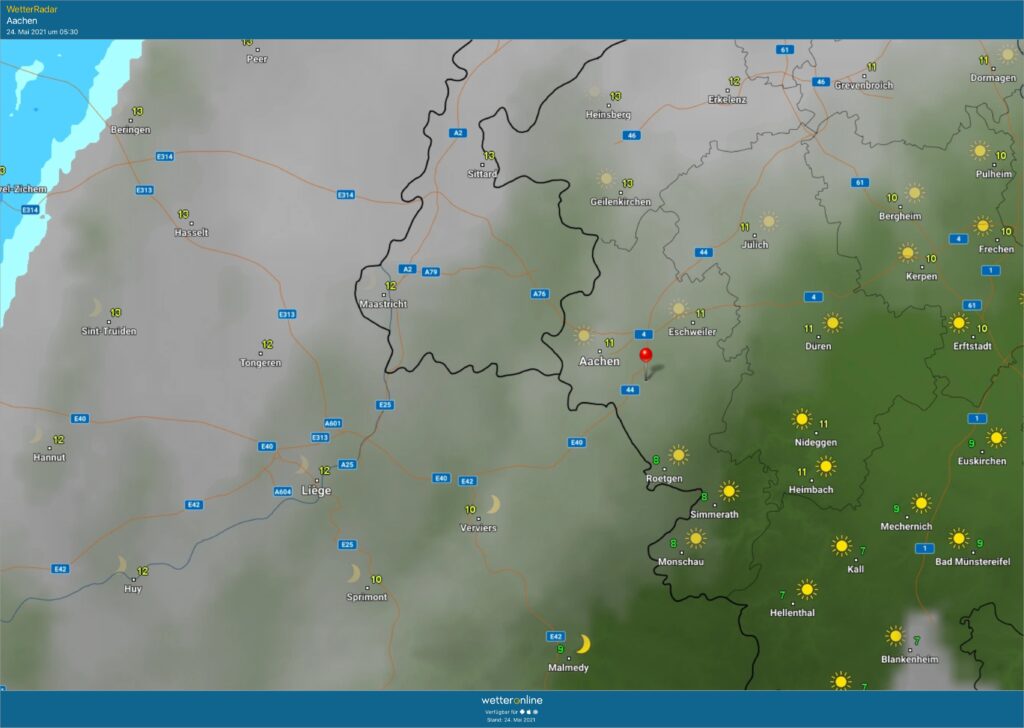This screenshot has width=1024, height=728.
Task: Click the sun icon at Simmerath
Action: pyautogui.click(x=729, y=490)
